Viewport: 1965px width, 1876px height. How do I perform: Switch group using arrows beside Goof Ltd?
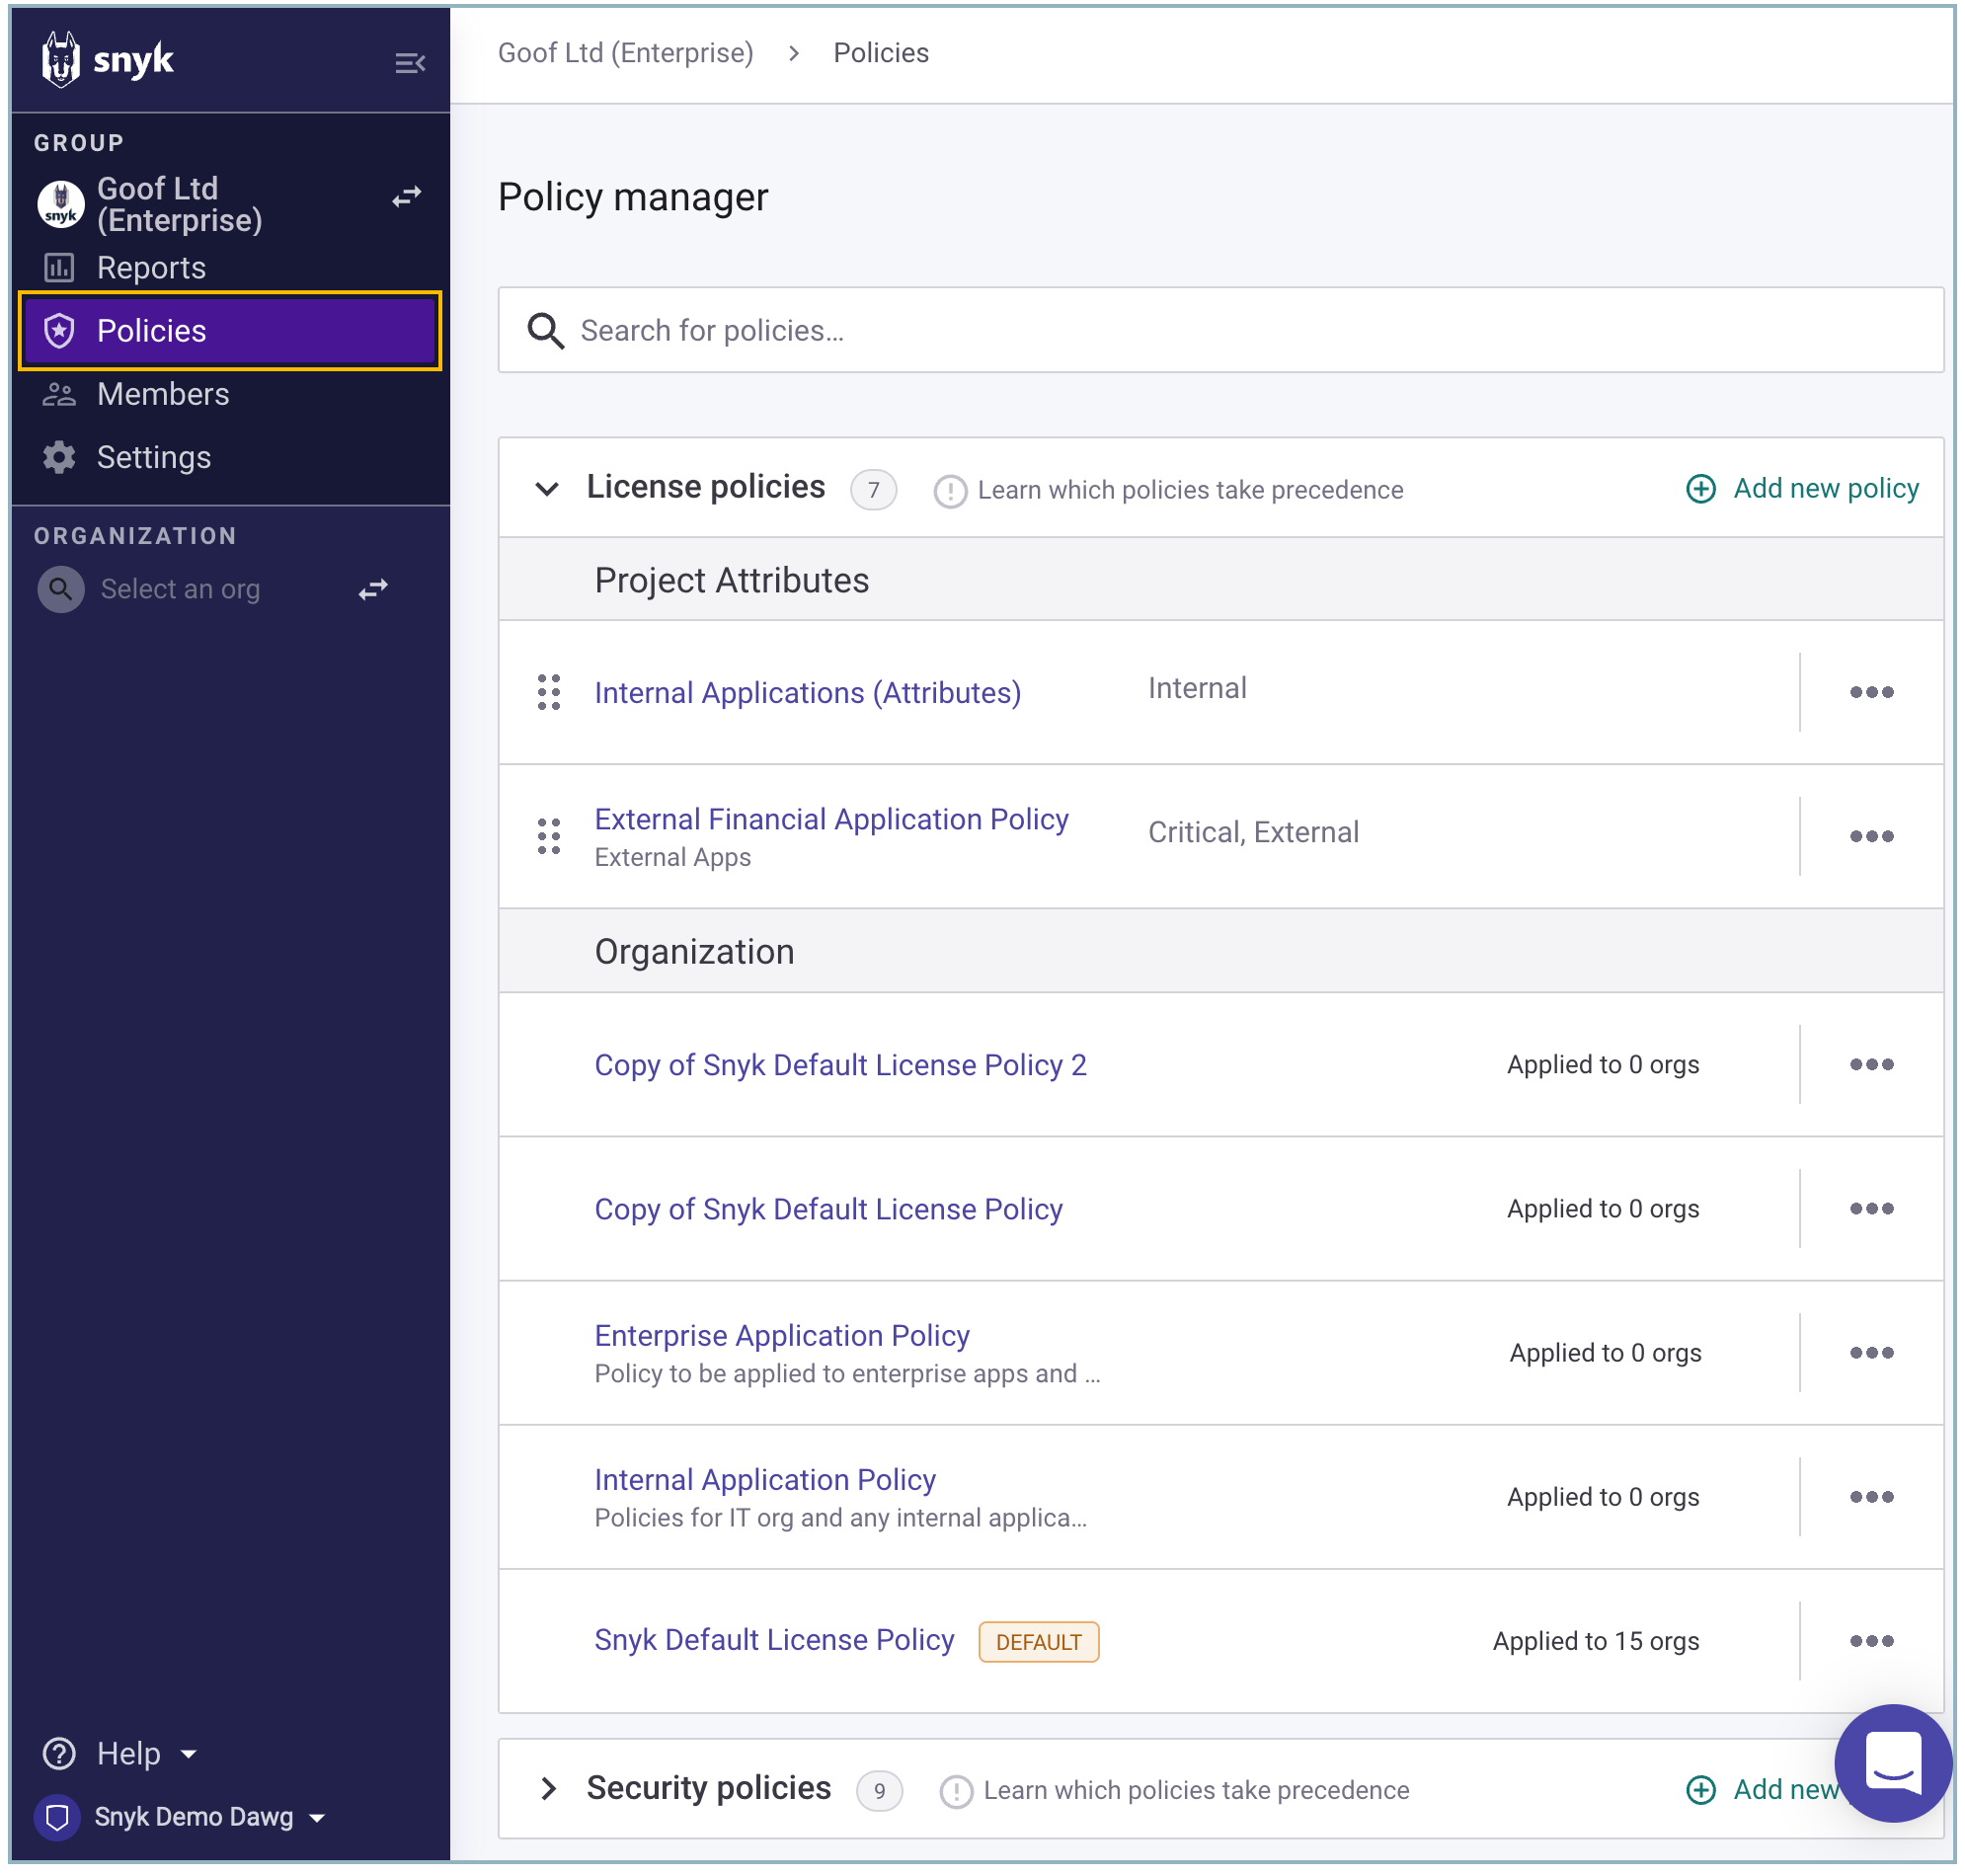pos(406,197)
